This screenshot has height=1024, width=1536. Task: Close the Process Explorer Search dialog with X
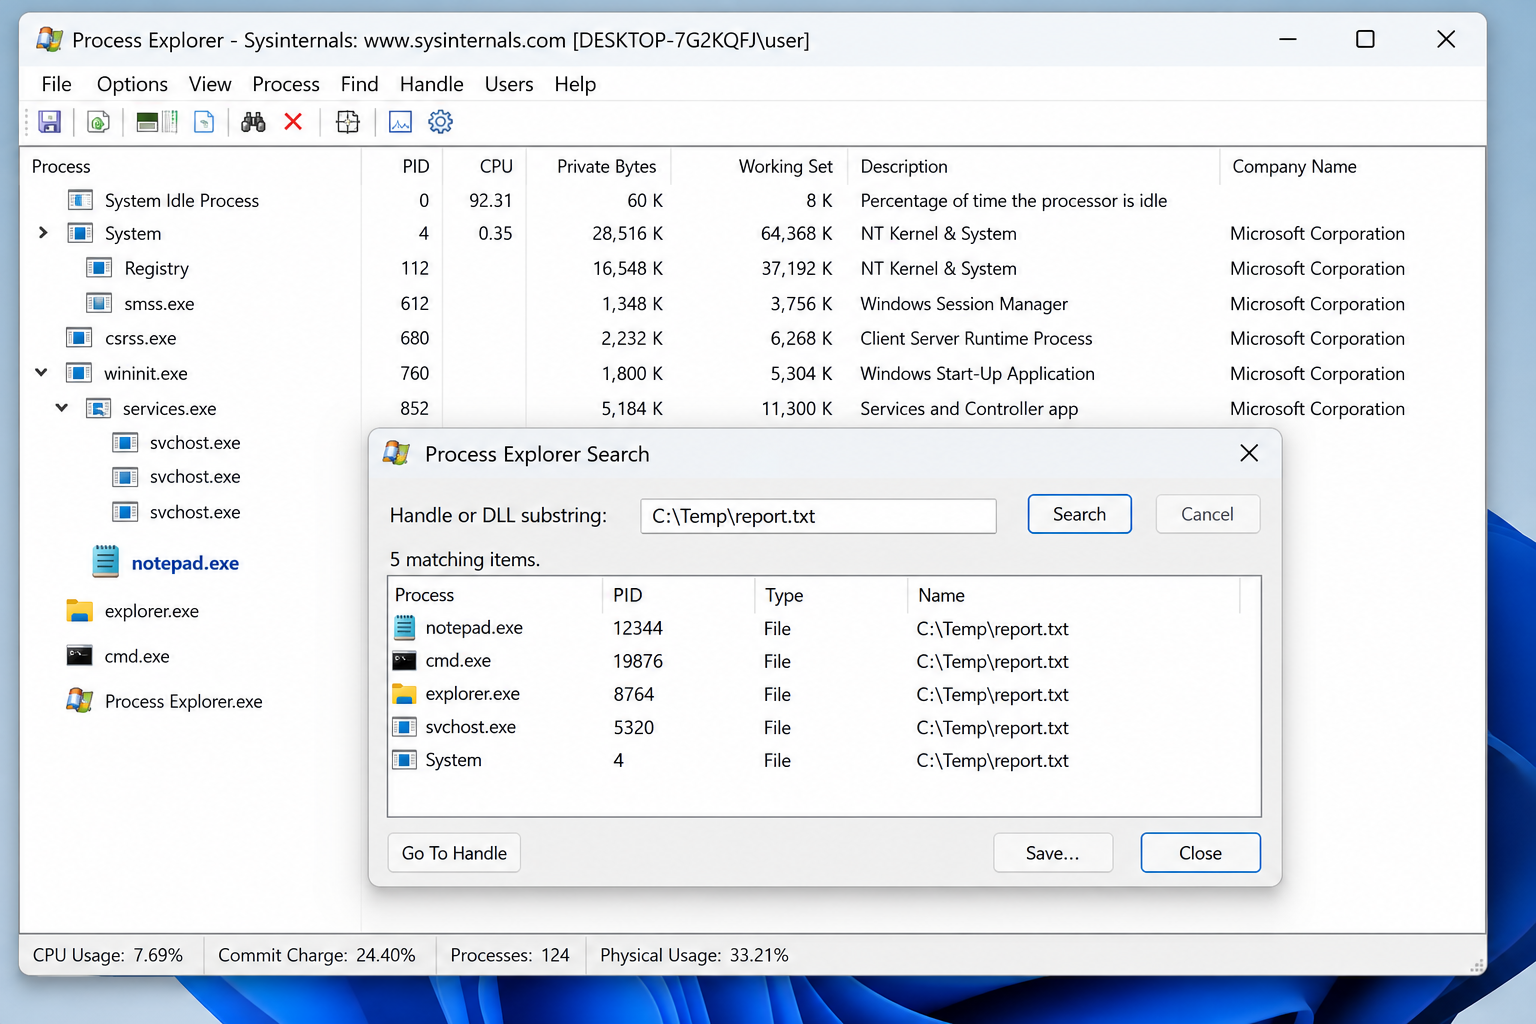[1249, 453]
